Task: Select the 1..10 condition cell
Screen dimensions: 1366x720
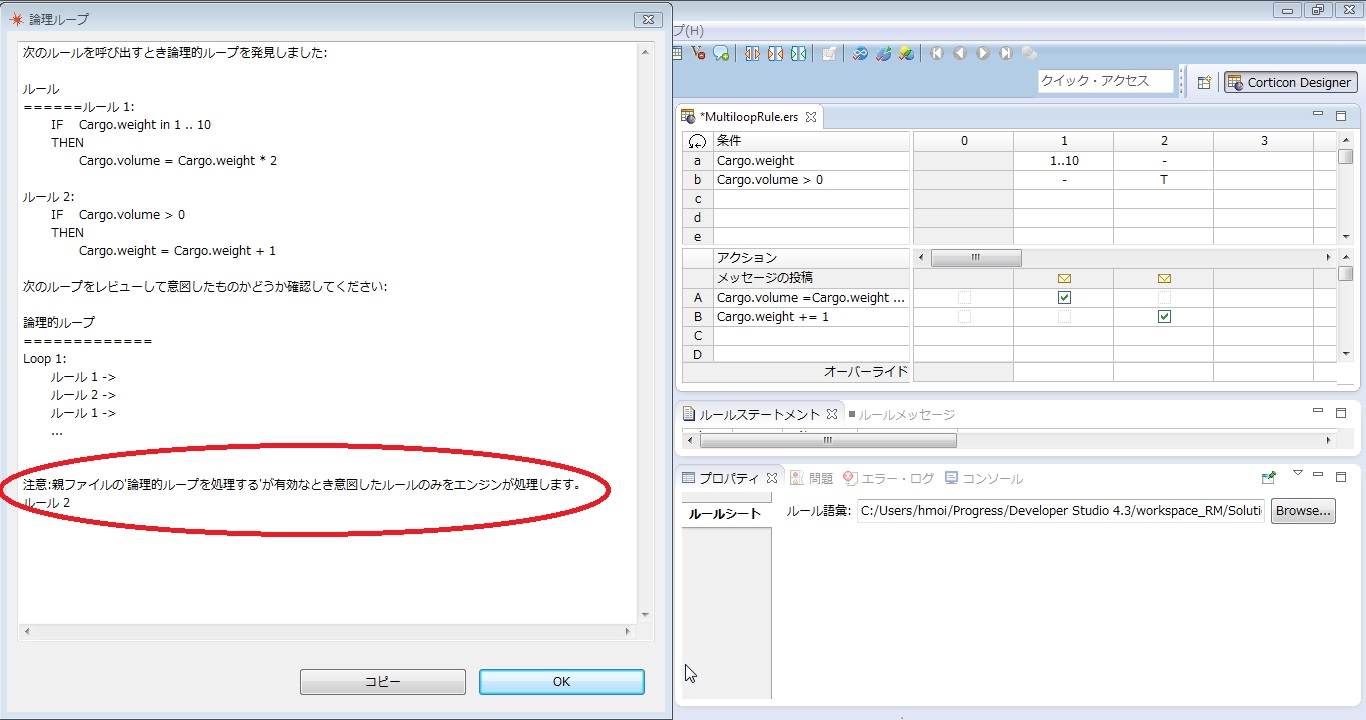Action: pos(1064,161)
